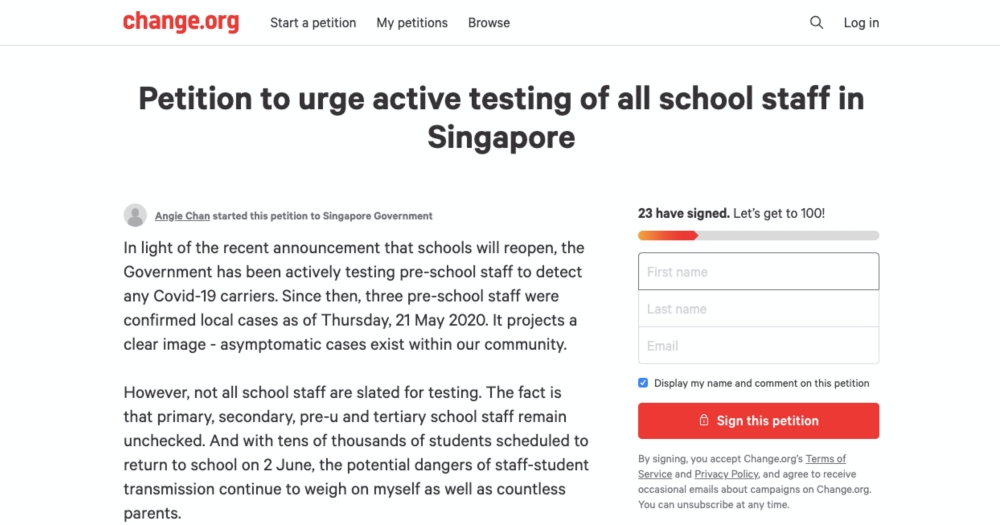
Task: Click the petition title heading
Action: pos(501,117)
